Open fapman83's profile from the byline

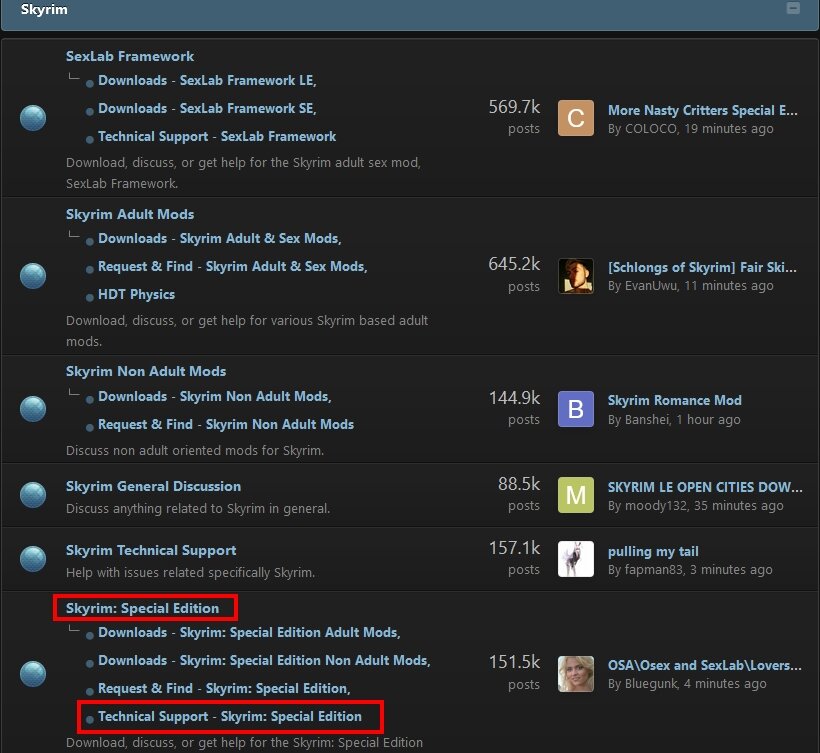point(654,569)
